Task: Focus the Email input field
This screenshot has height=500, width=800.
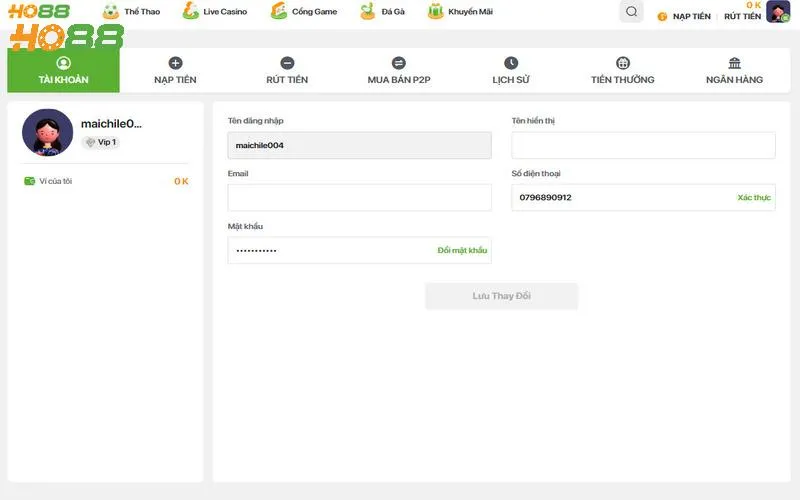Action: pos(359,198)
